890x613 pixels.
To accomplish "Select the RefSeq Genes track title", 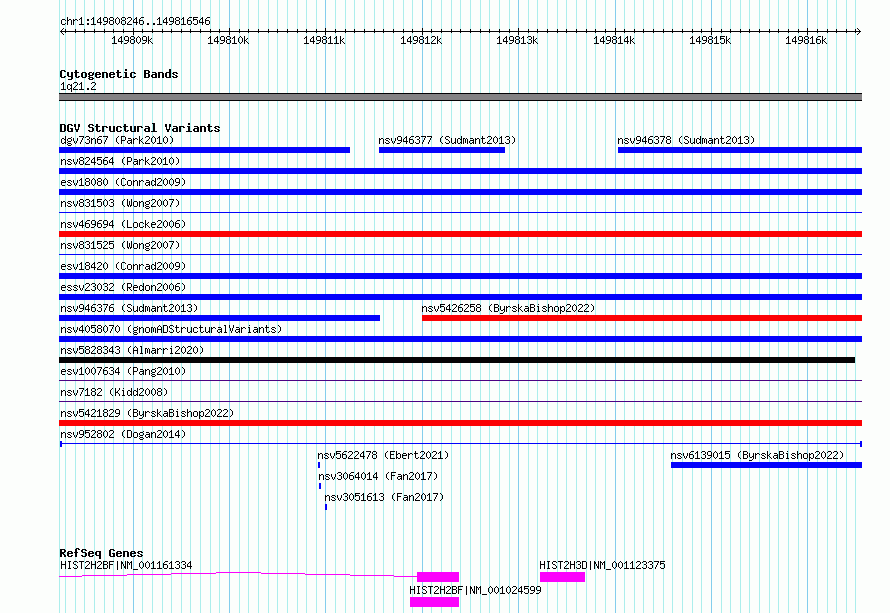I will click(101, 553).
